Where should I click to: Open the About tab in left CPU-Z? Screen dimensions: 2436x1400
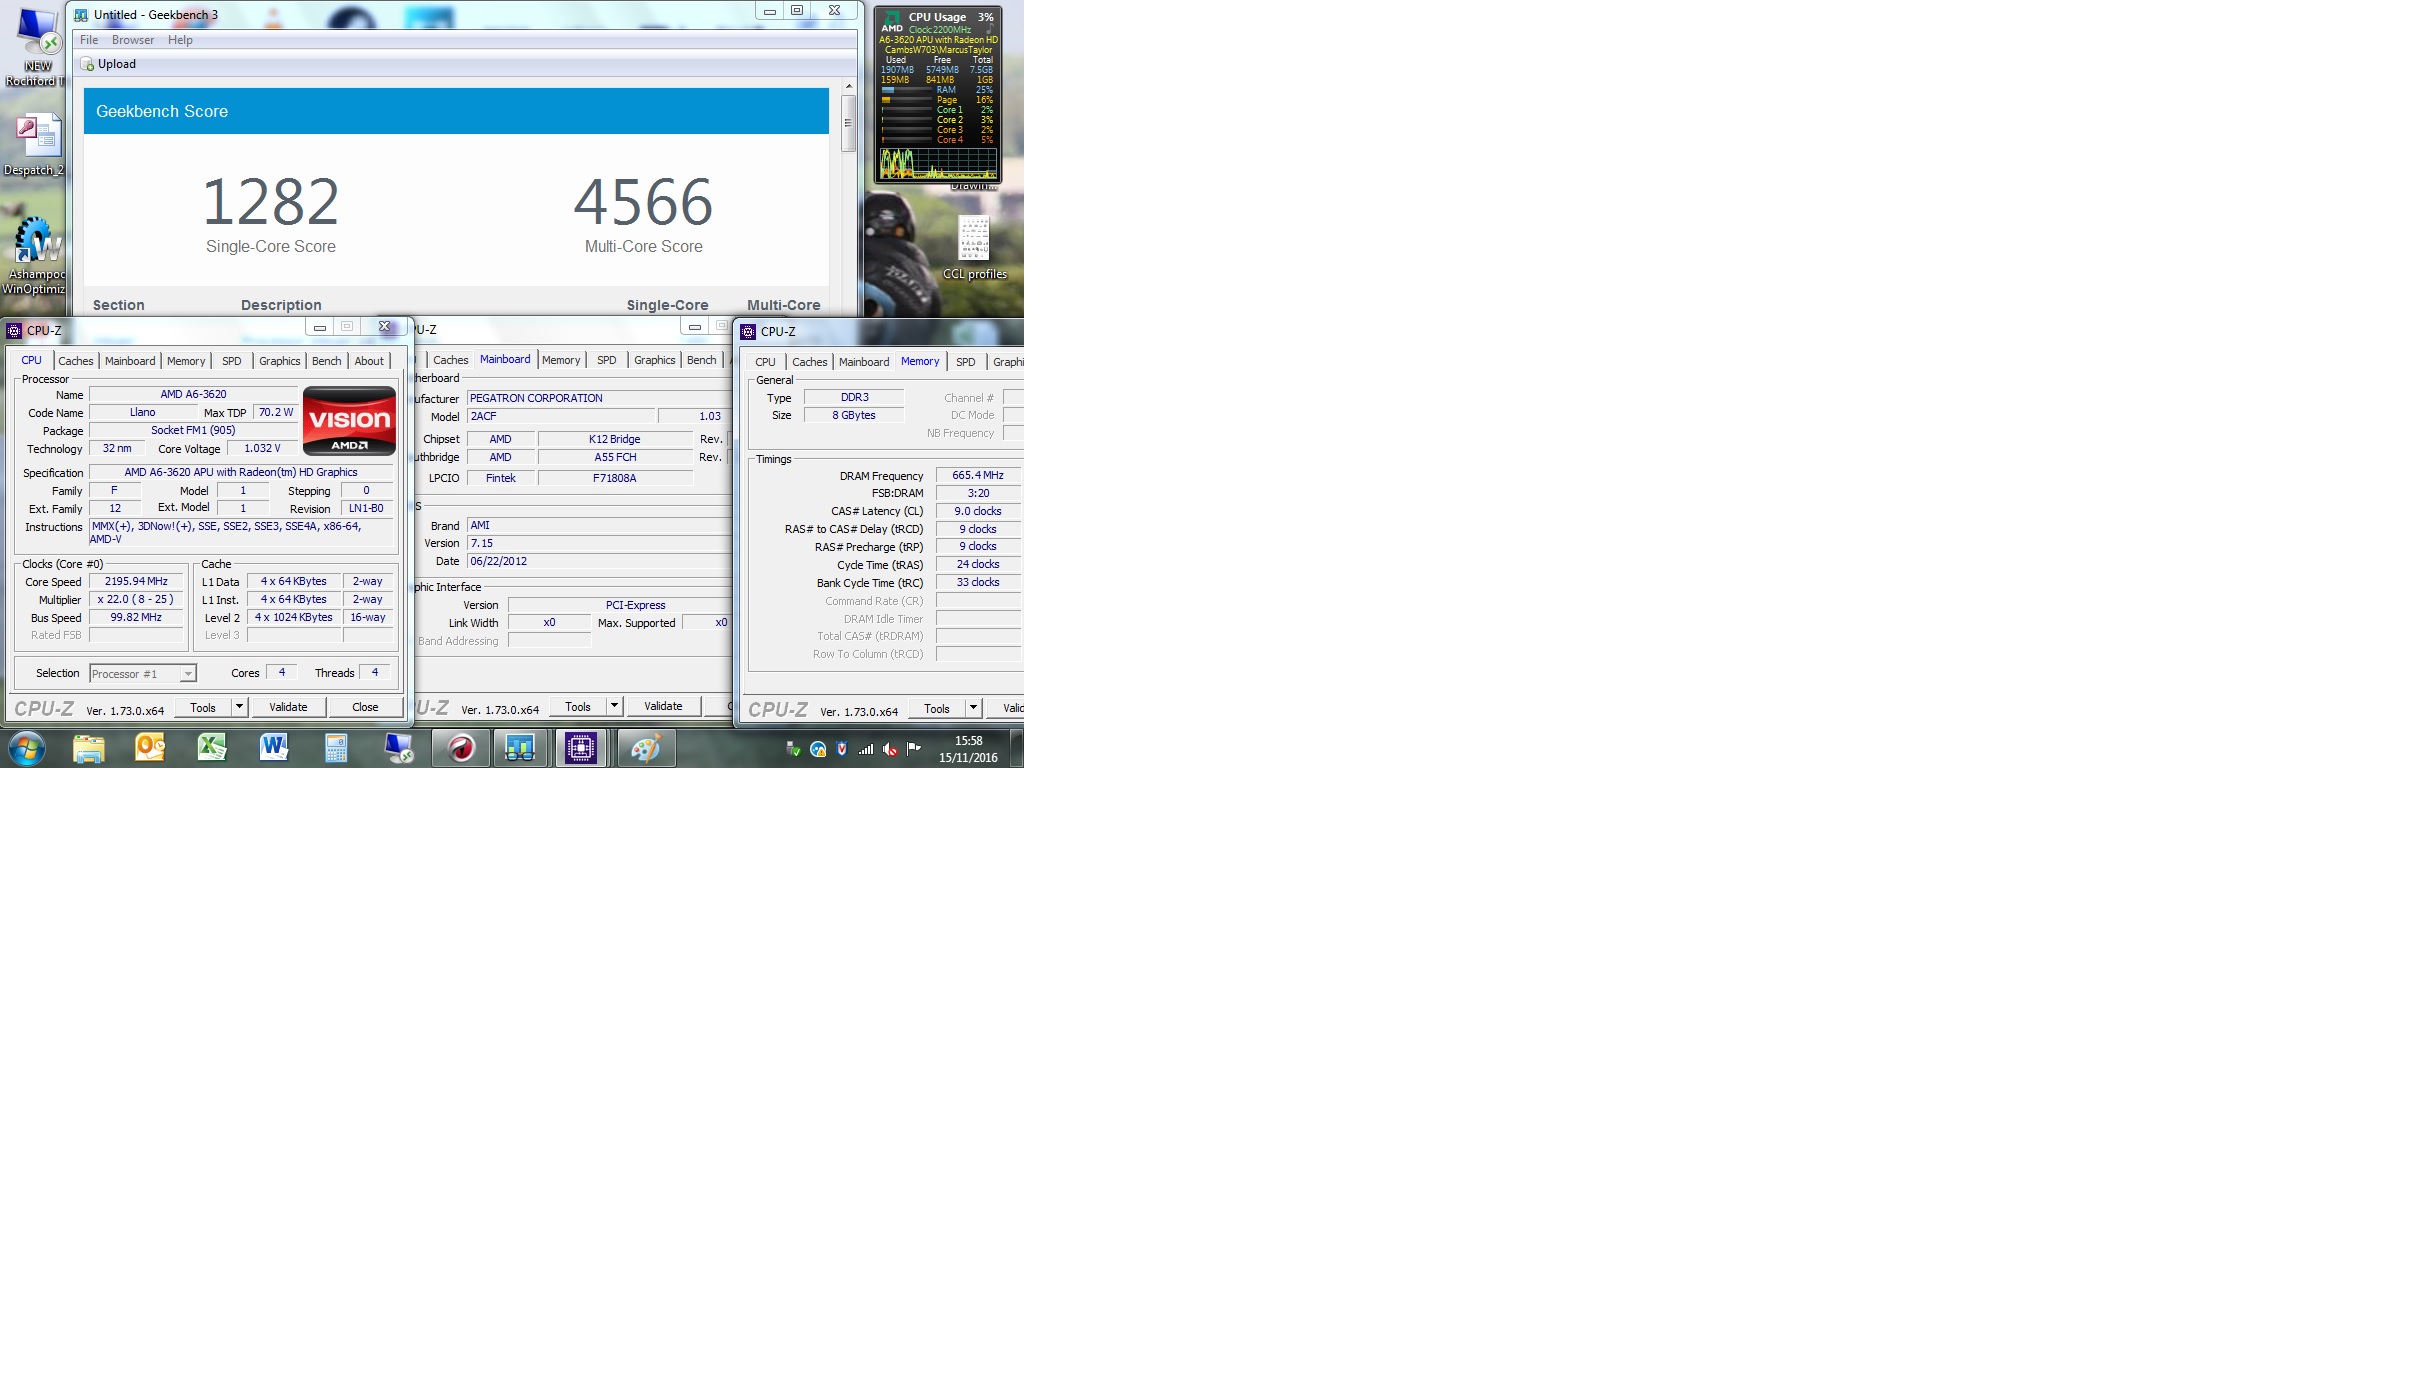(x=369, y=361)
